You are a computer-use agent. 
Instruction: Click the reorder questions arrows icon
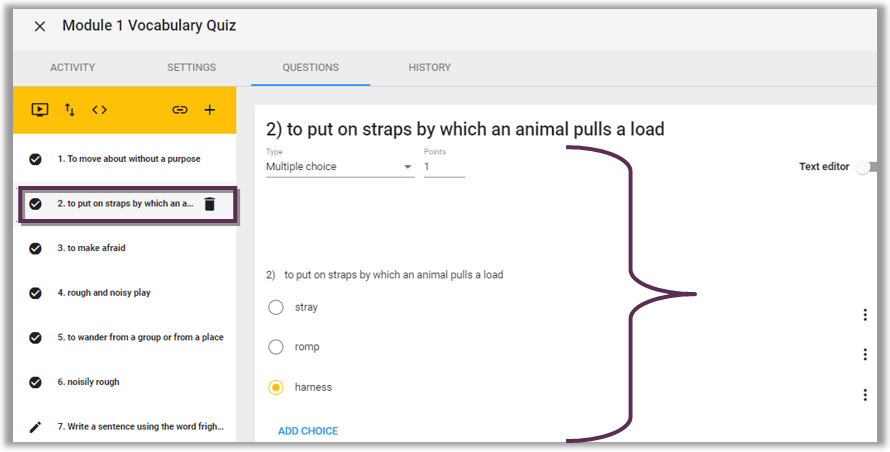(x=70, y=110)
